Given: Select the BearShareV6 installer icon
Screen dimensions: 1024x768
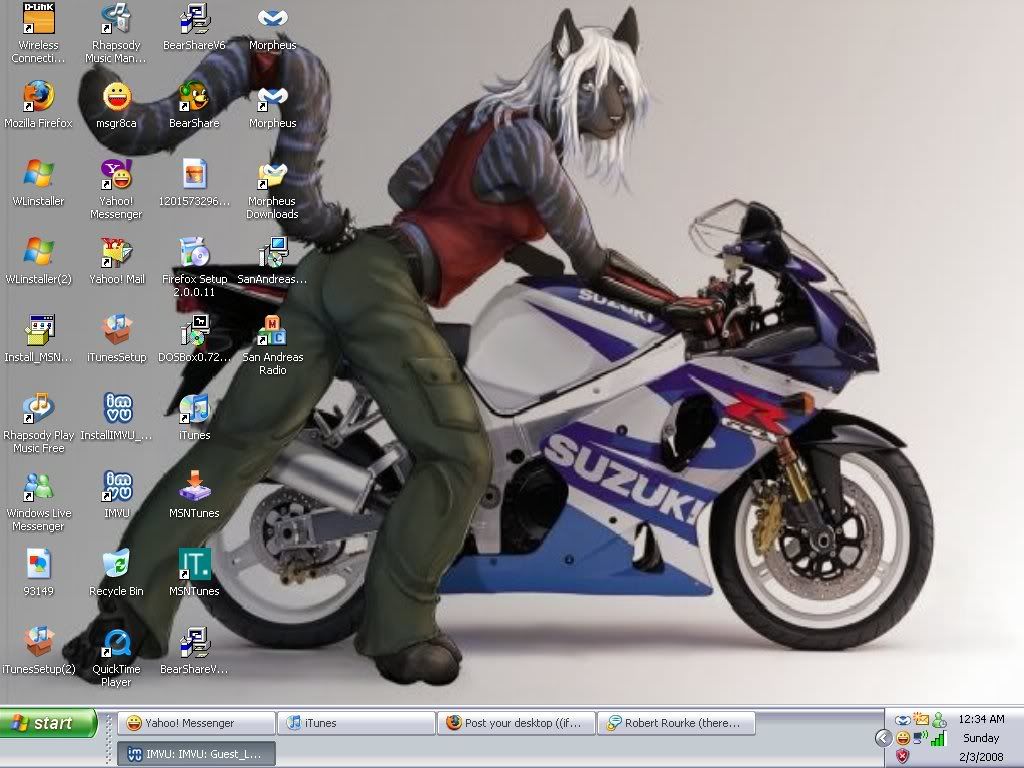Looking at the screenshot, I should click(x=194, y=27).
